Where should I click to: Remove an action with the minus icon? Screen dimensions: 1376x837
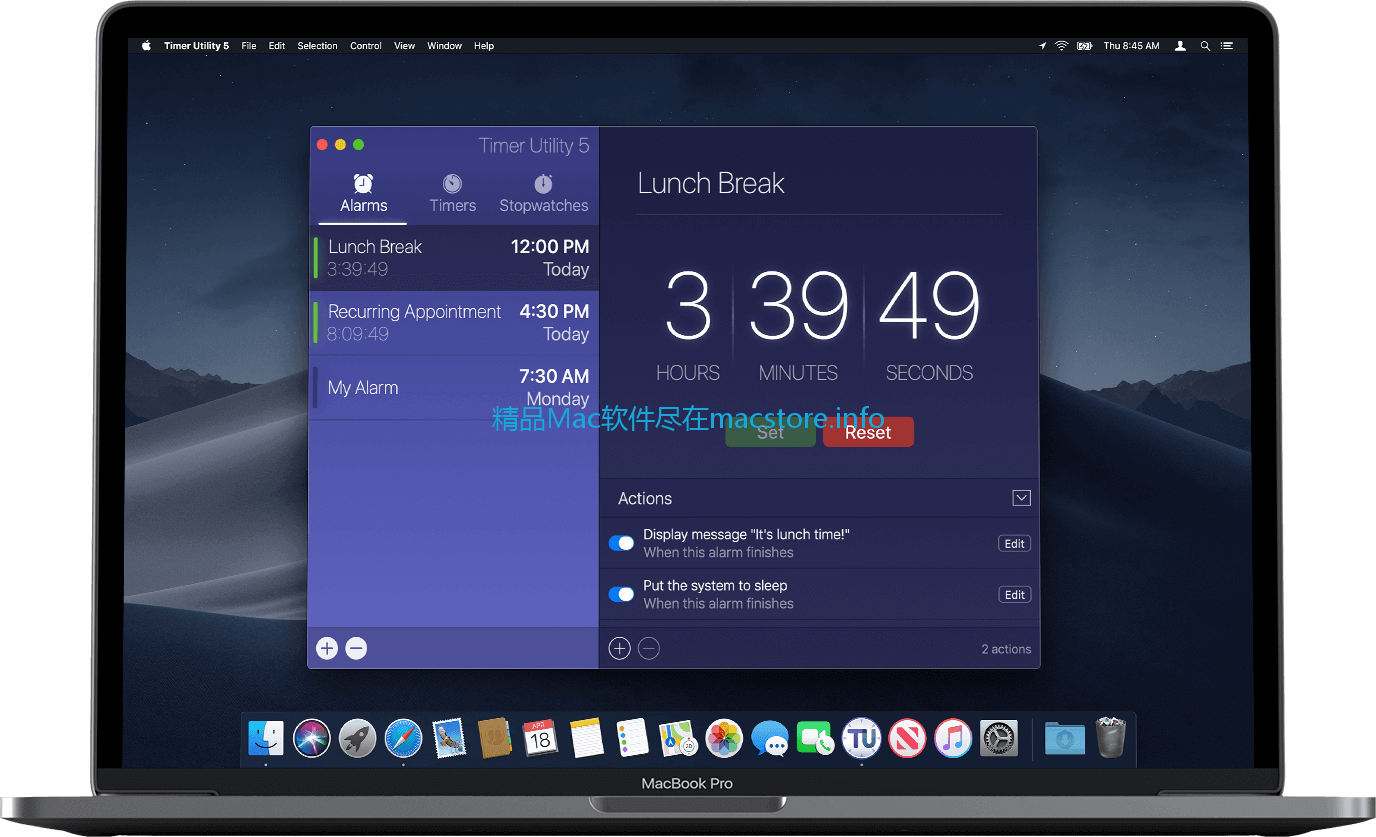[x=649, y=649]
